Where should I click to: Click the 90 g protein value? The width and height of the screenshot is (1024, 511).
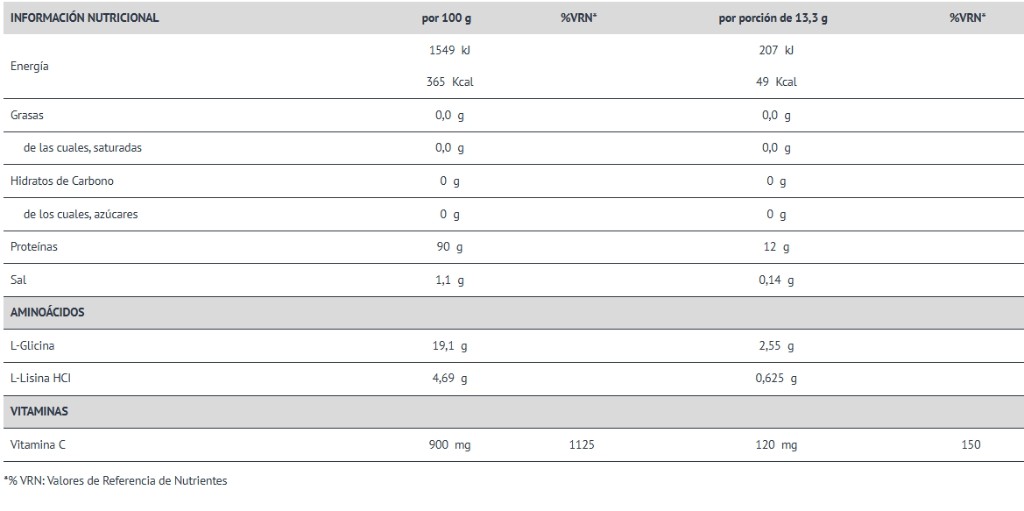coord(449,247)
